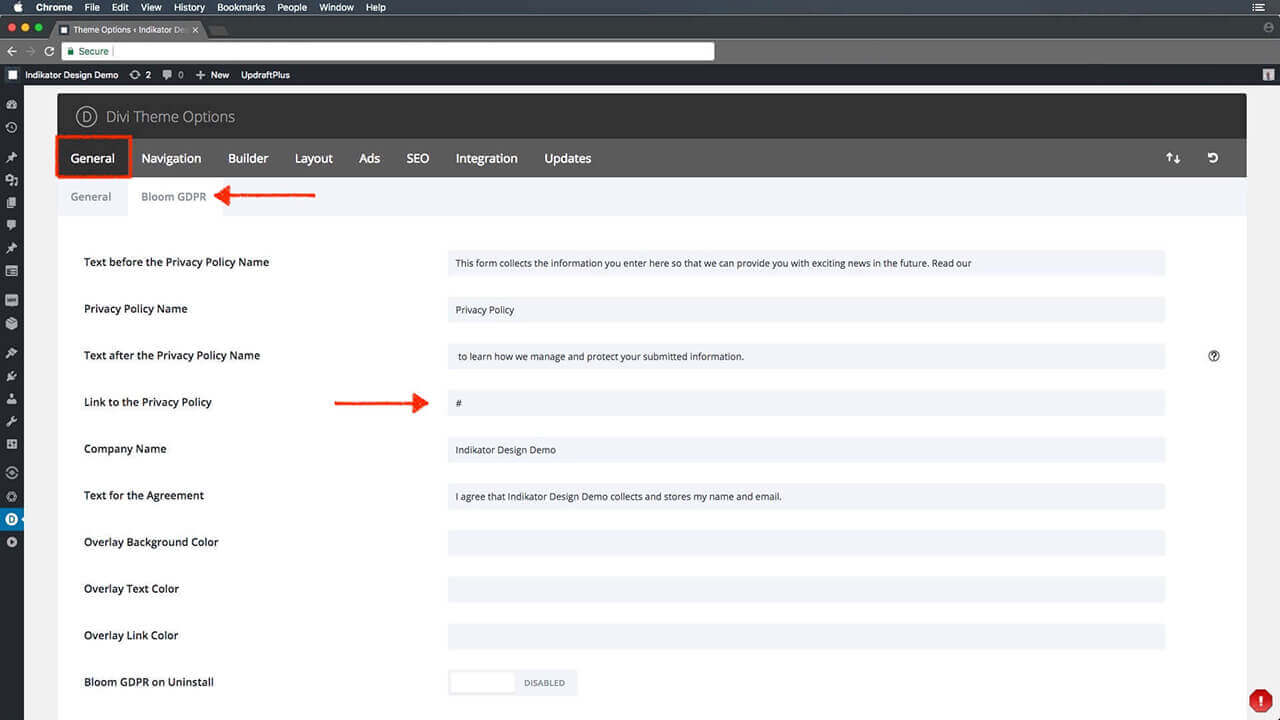Click the Text after the Privacy Policy Name field
The width and height of the screenshot is (1280, 720).
click(x=807, y=356)
